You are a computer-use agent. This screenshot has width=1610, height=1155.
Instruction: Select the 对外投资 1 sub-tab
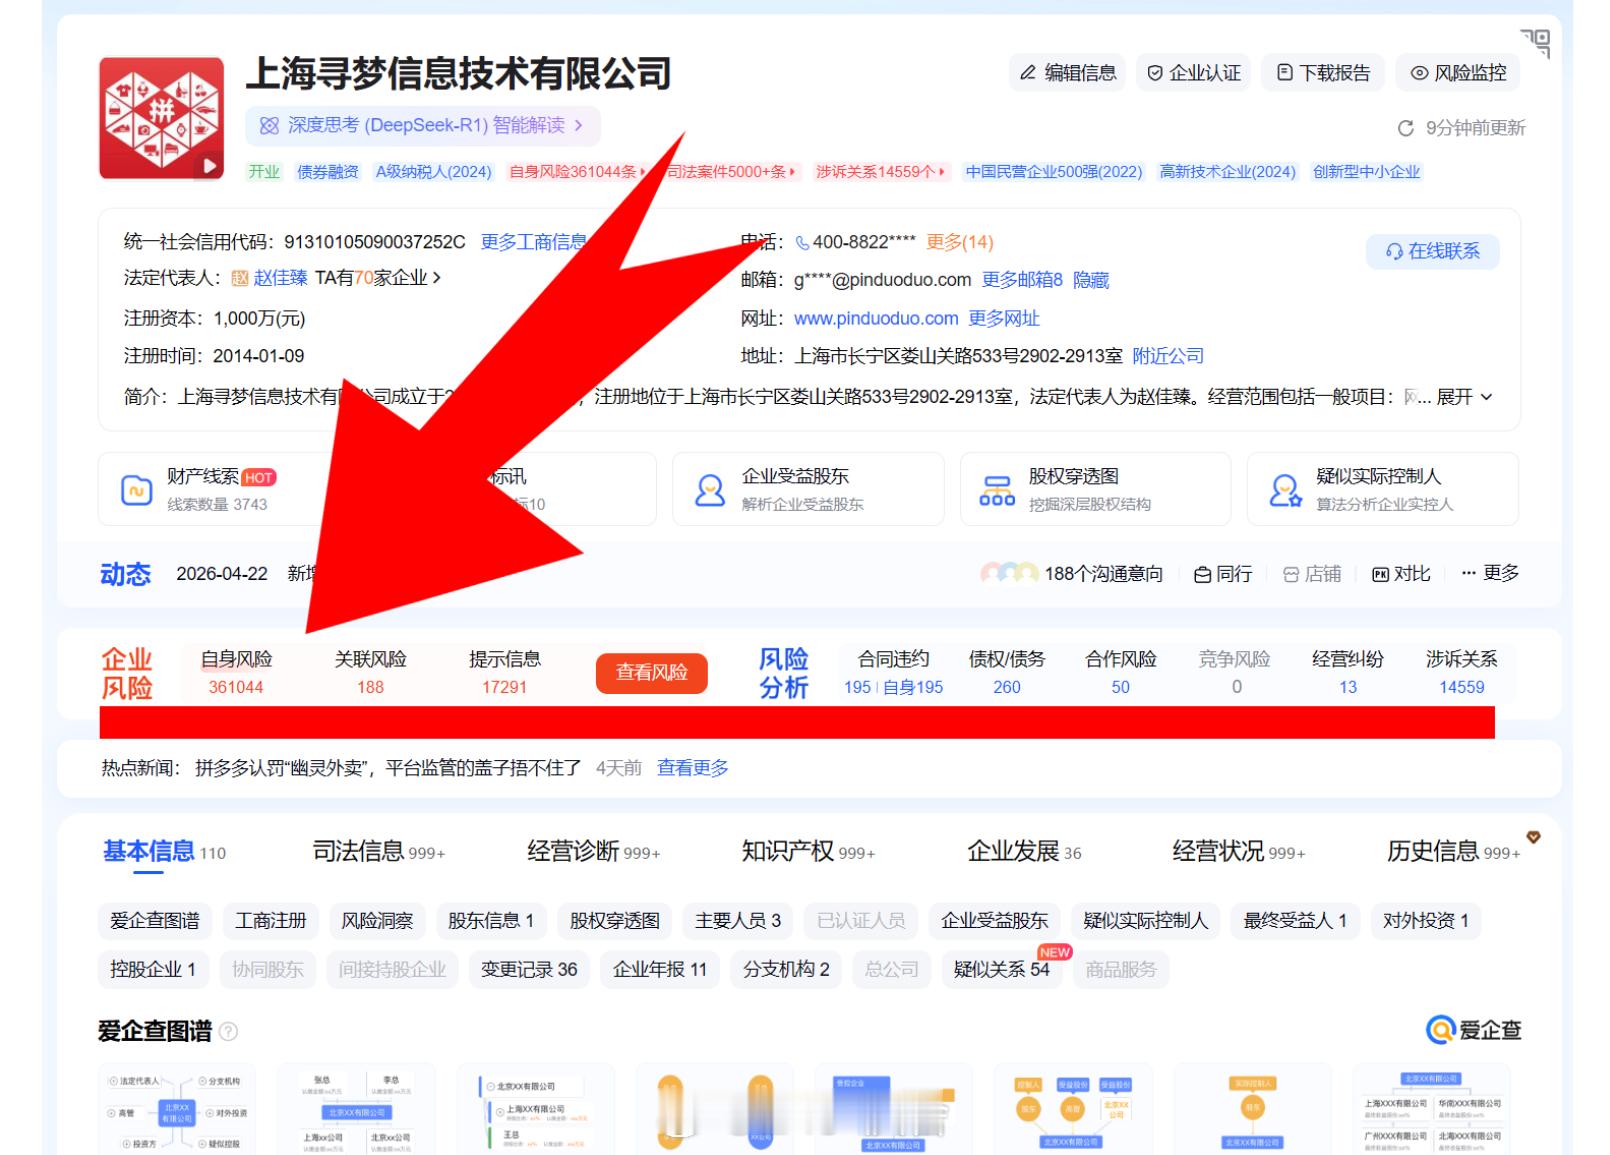tap(1426, 921)
